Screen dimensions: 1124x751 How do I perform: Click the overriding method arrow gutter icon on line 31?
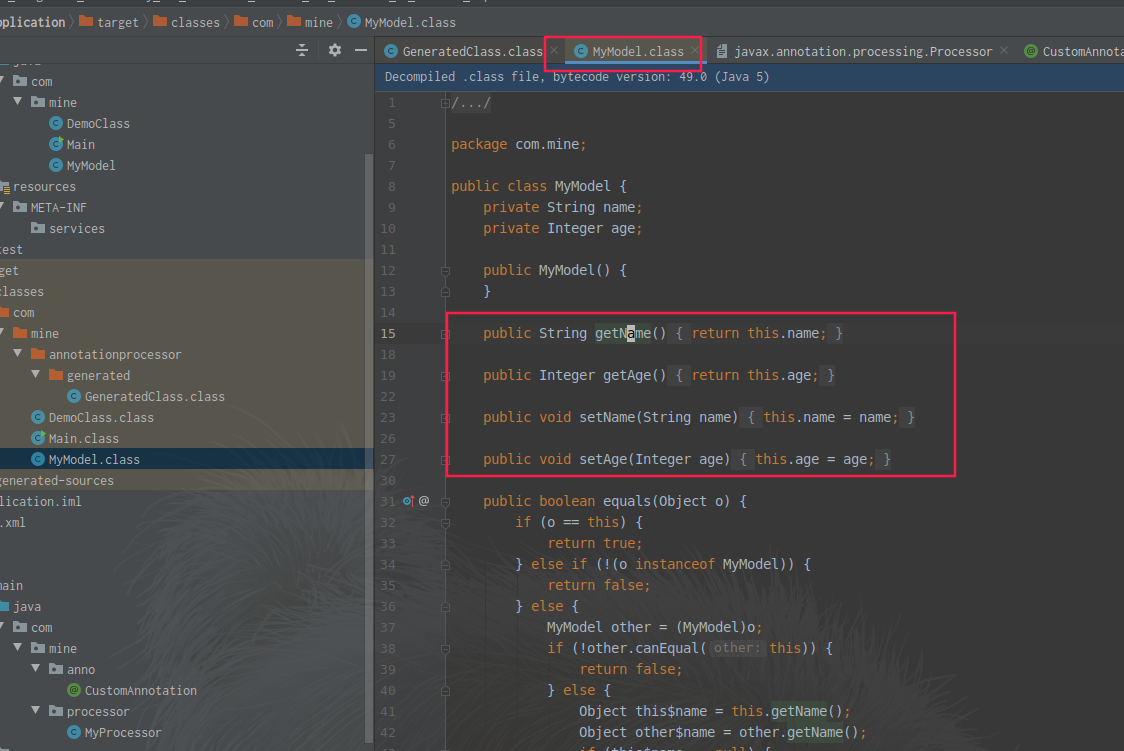(x=407, y=501)
